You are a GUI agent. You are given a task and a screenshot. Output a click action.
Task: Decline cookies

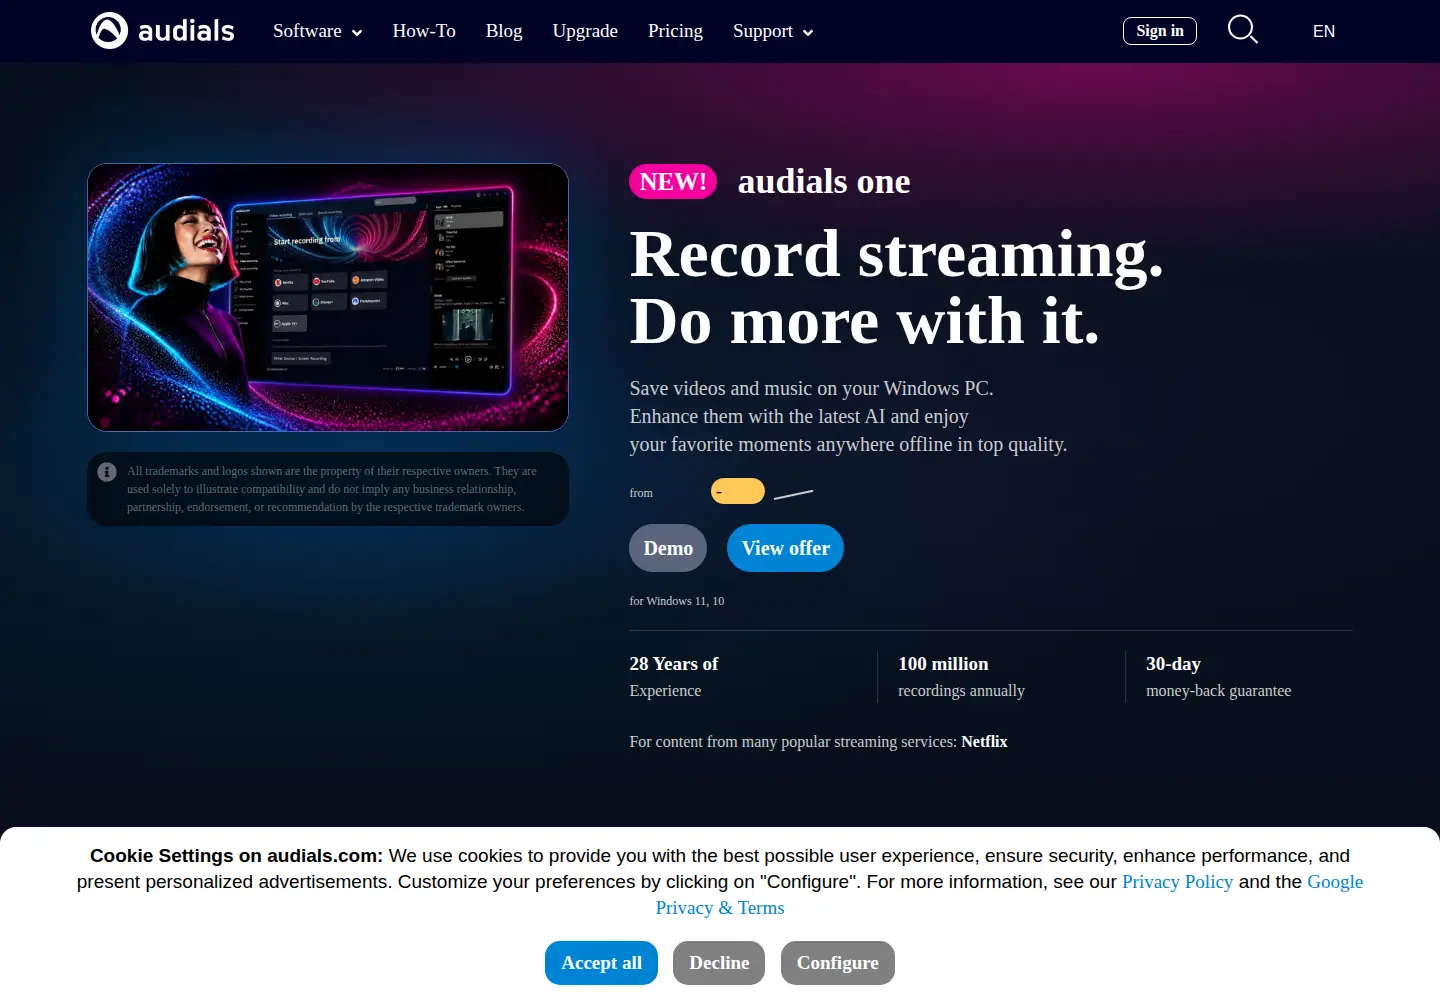point(719,963)
